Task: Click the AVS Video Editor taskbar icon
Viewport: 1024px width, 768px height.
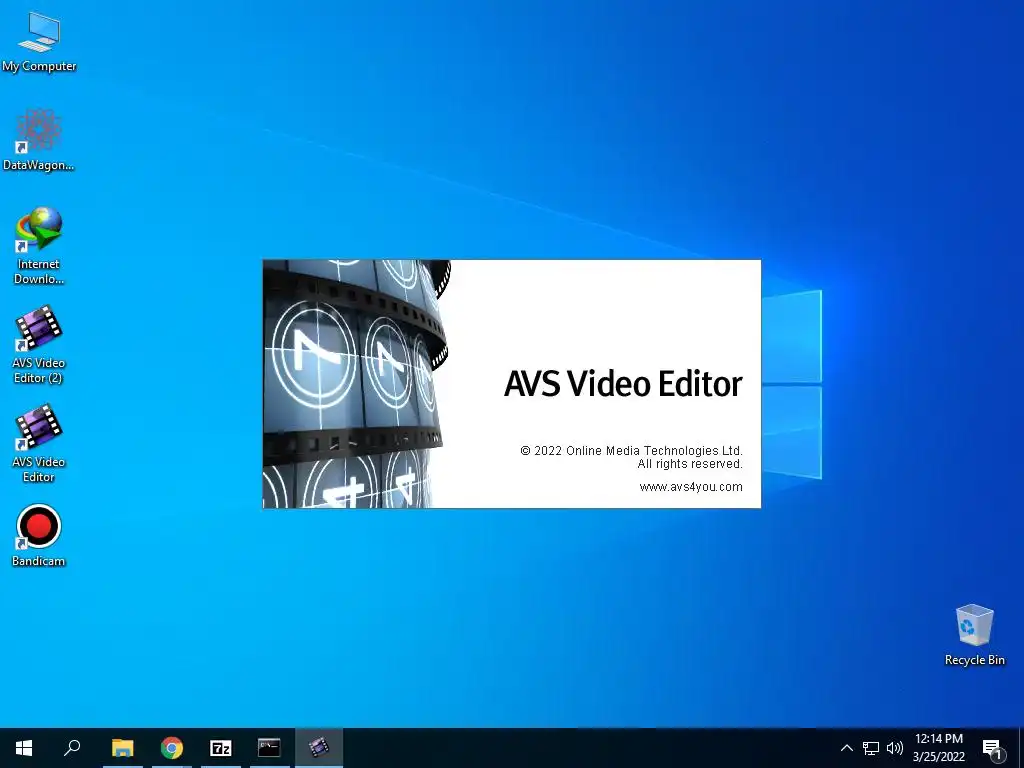Action: 319,748
